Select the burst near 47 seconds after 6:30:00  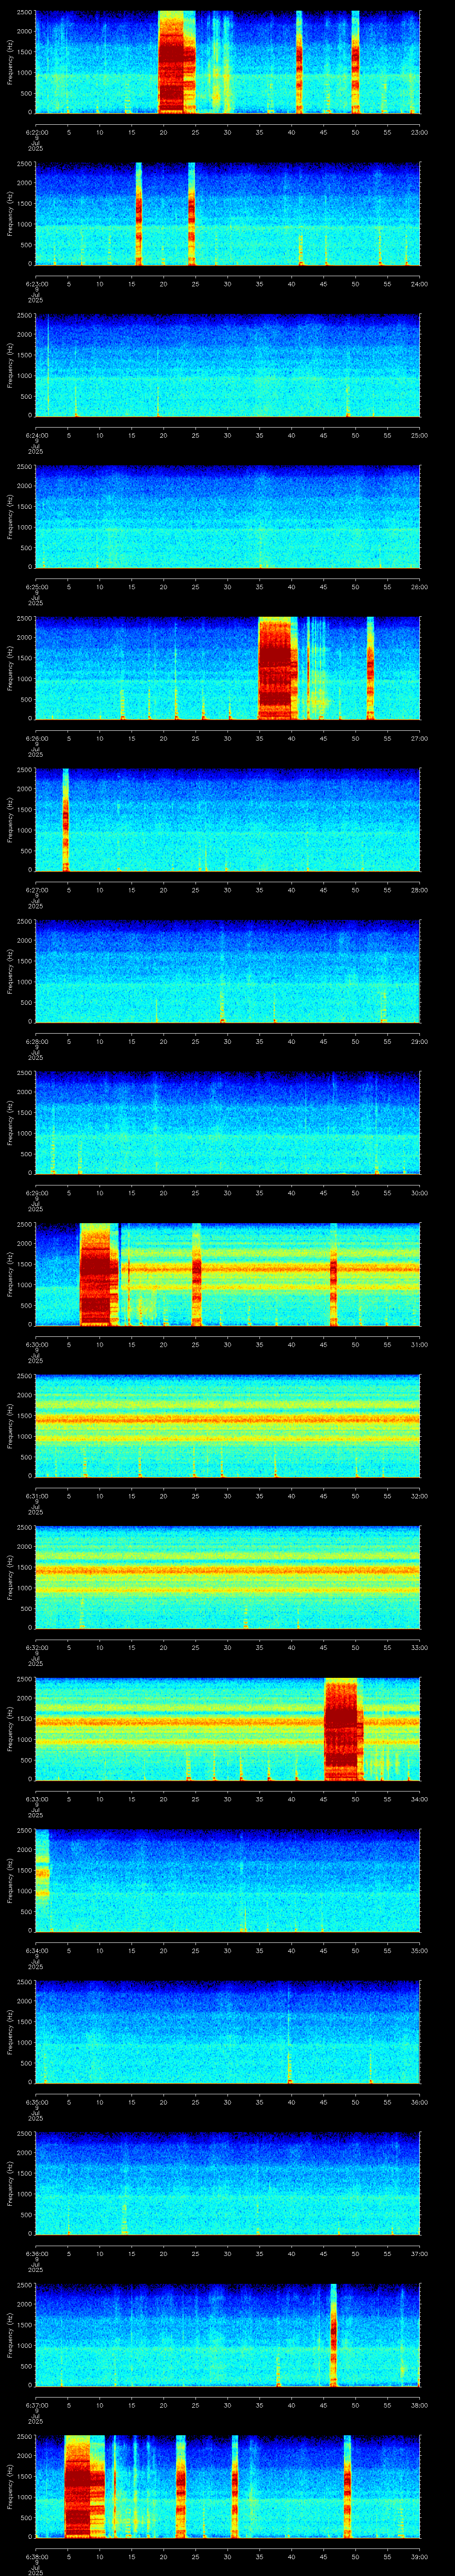333,1274
